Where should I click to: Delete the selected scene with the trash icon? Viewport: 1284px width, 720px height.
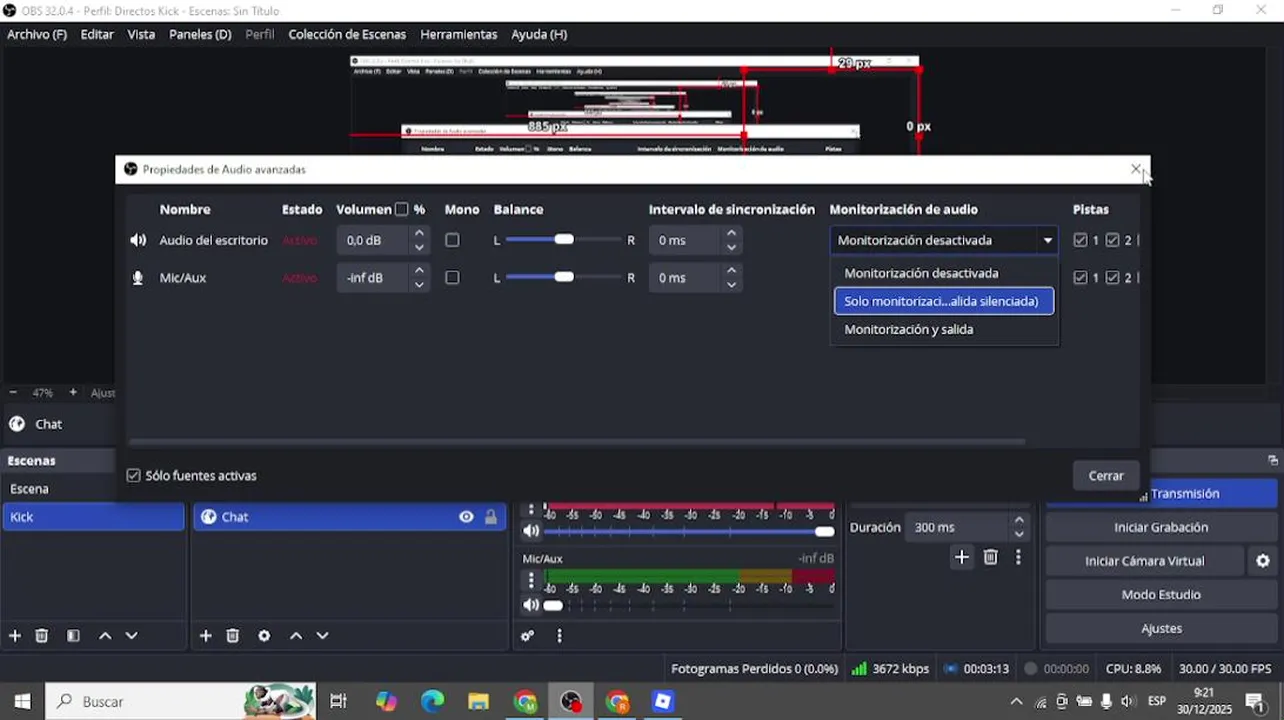[42, 636]
